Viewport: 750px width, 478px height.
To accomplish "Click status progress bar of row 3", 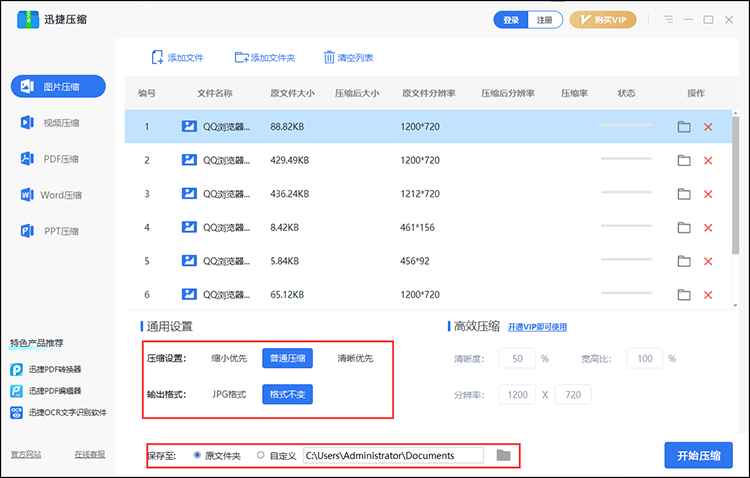I will pos(626,192).
